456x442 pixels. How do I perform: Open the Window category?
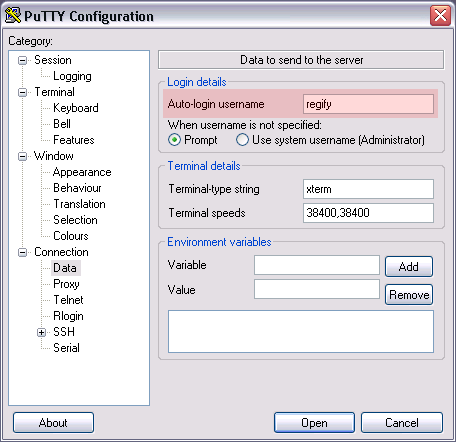coord(54,156)
